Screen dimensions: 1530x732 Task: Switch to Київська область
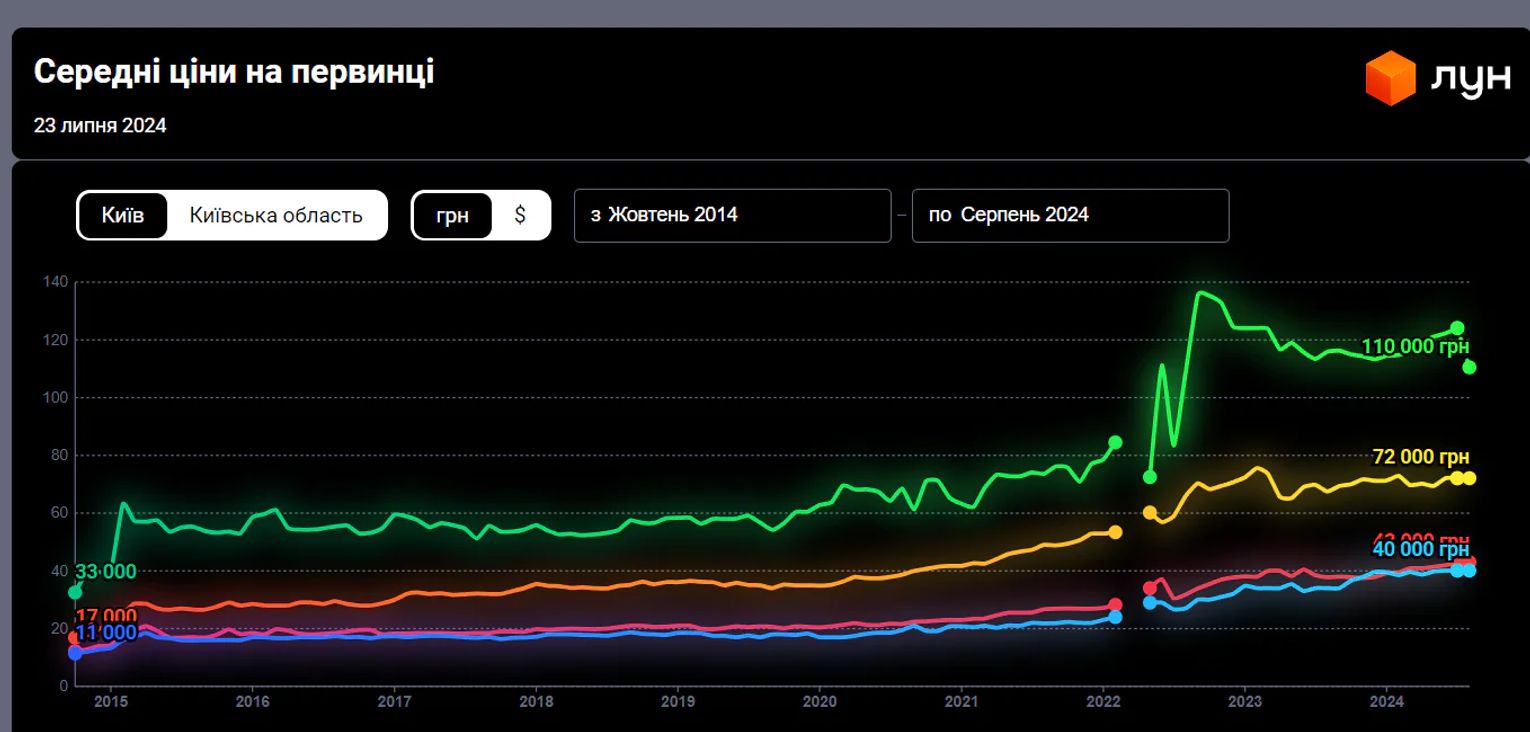276,215
